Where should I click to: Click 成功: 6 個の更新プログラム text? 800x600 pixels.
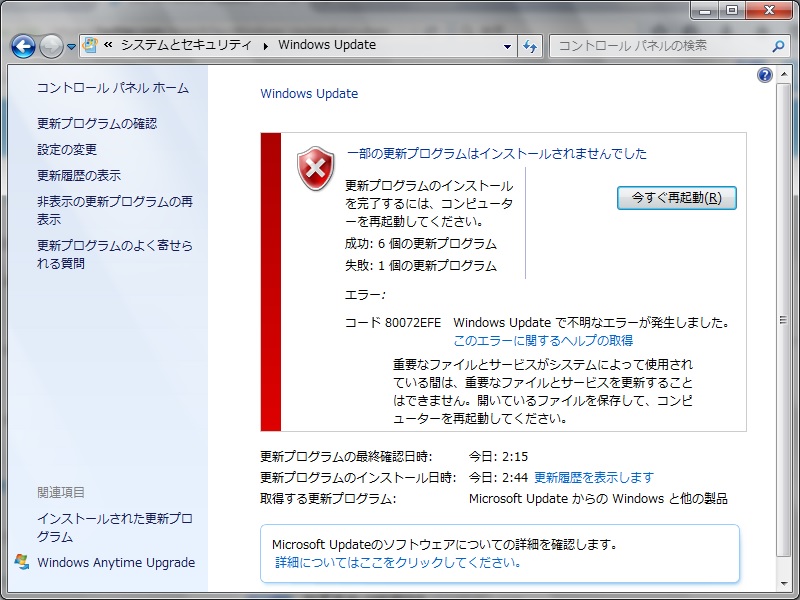pyautogui.click(x=421, y=244)
